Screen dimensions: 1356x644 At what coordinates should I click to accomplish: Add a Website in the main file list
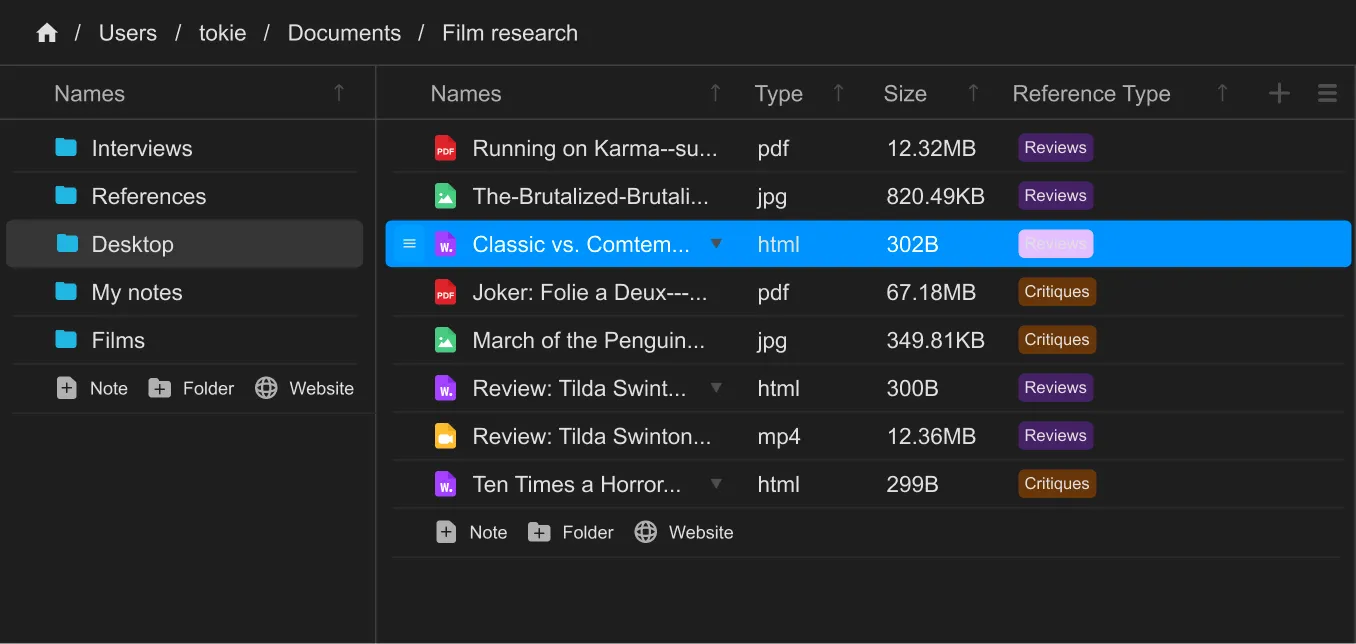(x=684, y=533)
